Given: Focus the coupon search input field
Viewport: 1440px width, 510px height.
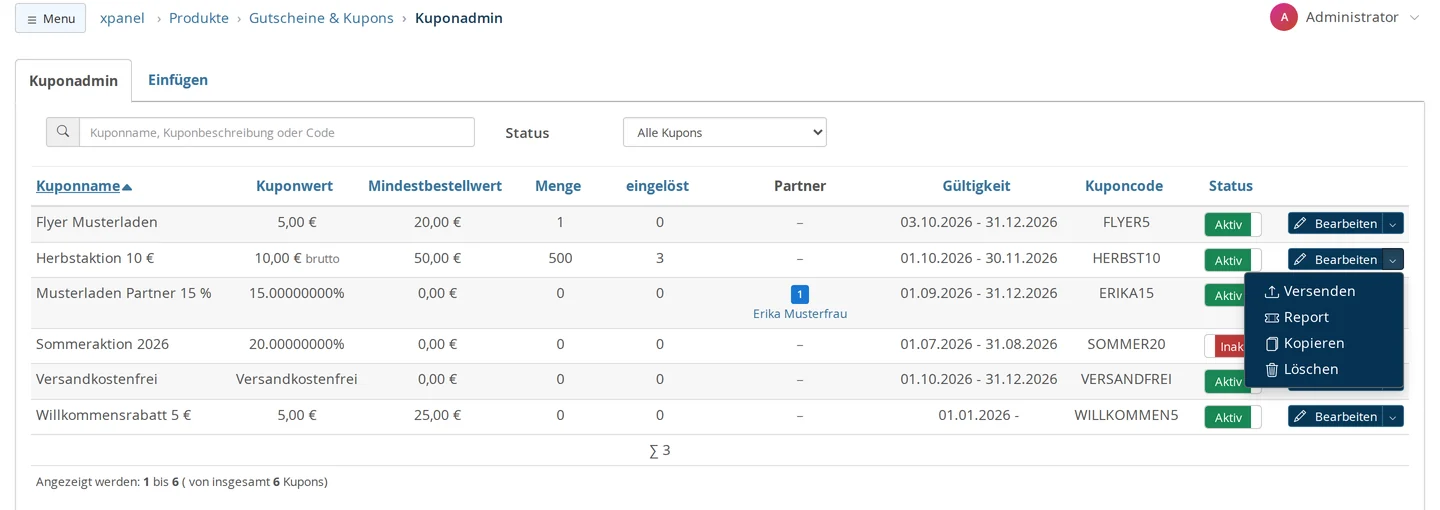Looking at the screenshot, I should tap(277, 132).
